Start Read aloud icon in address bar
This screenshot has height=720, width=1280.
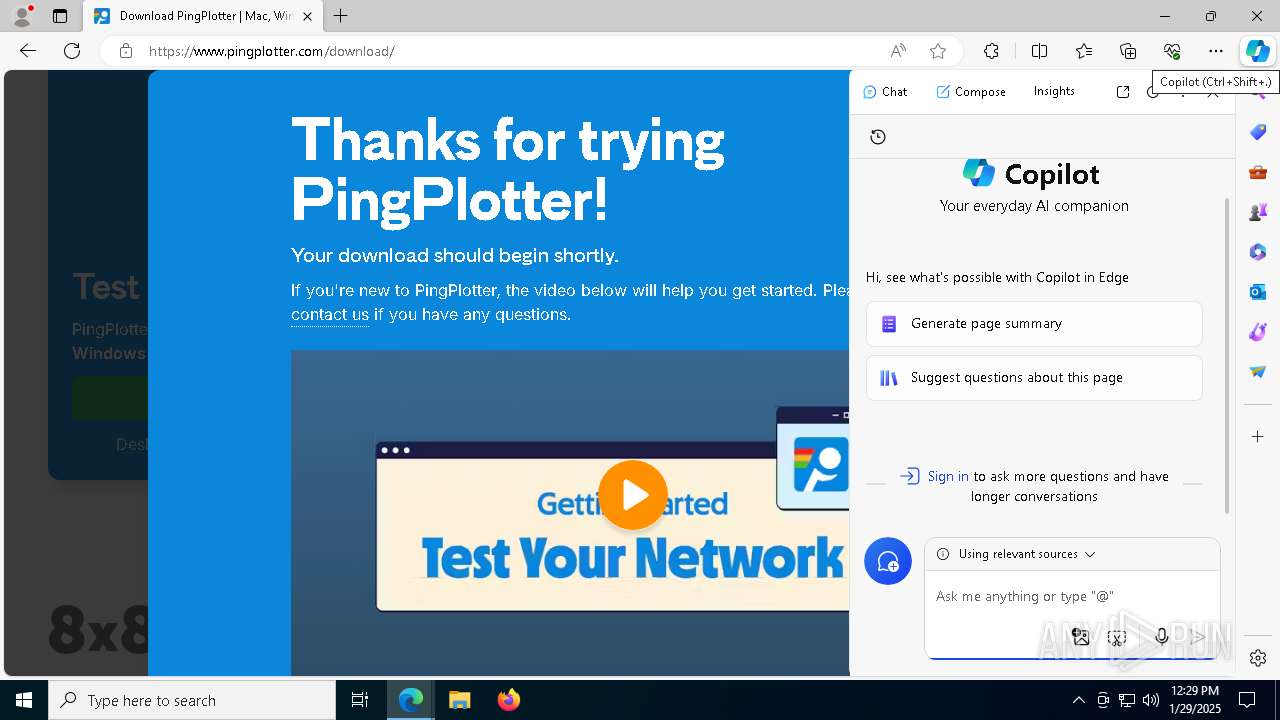click(x=898, y=51)
